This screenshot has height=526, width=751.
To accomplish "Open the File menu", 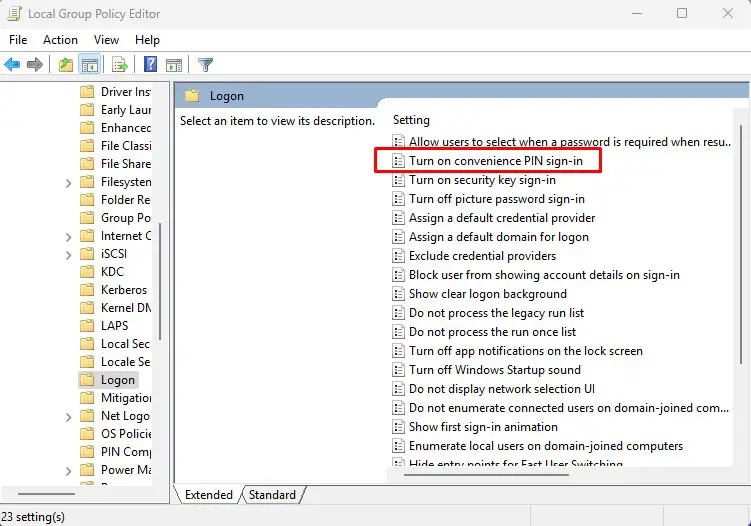I will [x=18, y=40].
